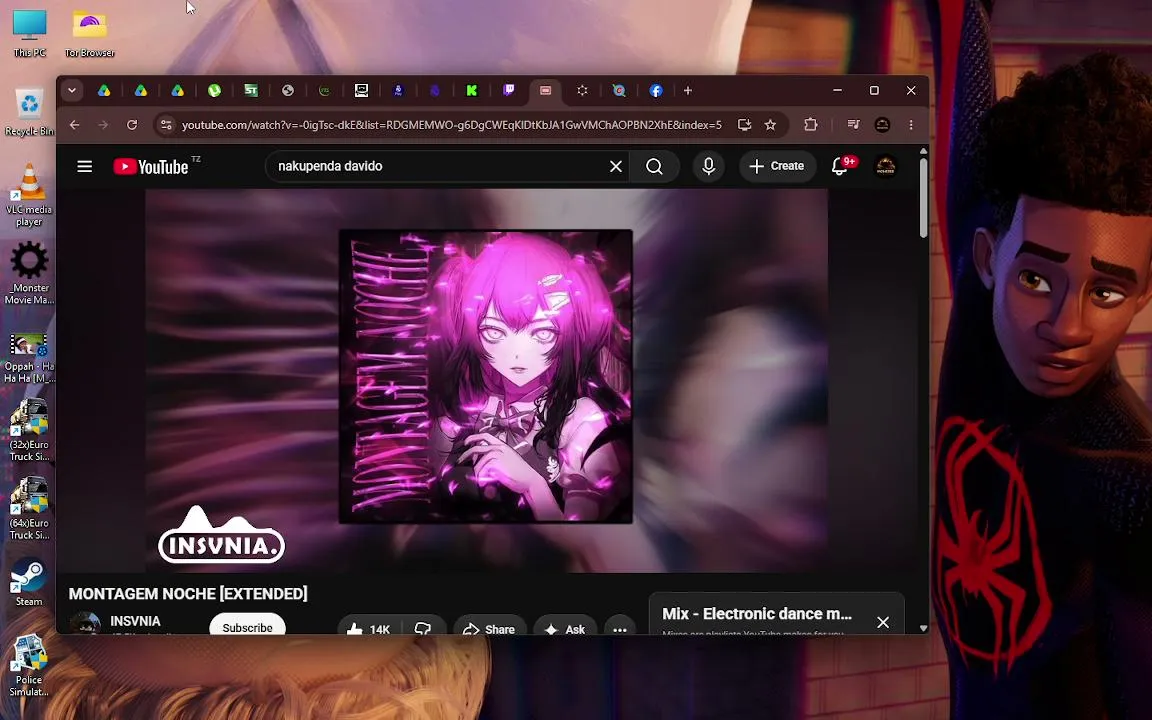The height and width of the screenshot is (720, 1152).
Task: Go forward with the browser forward arrow
Action: (103, 125)
